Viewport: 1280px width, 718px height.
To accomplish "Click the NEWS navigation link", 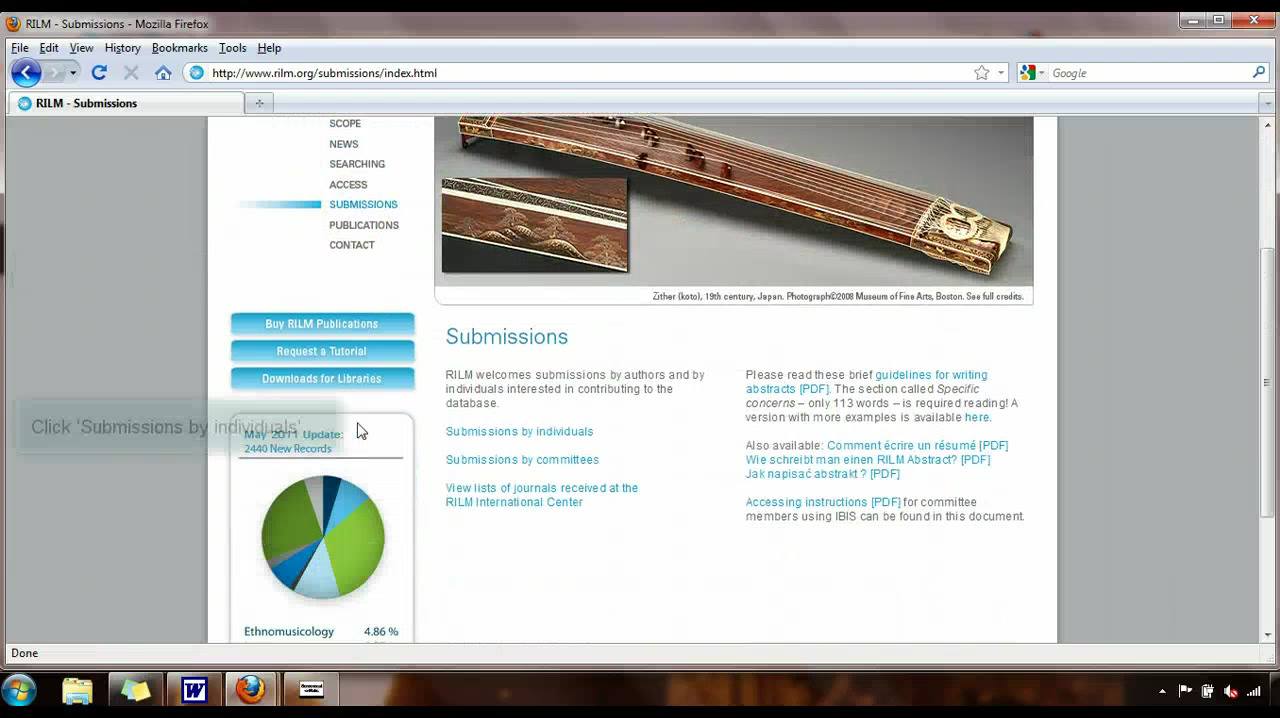I will [344, 144].
